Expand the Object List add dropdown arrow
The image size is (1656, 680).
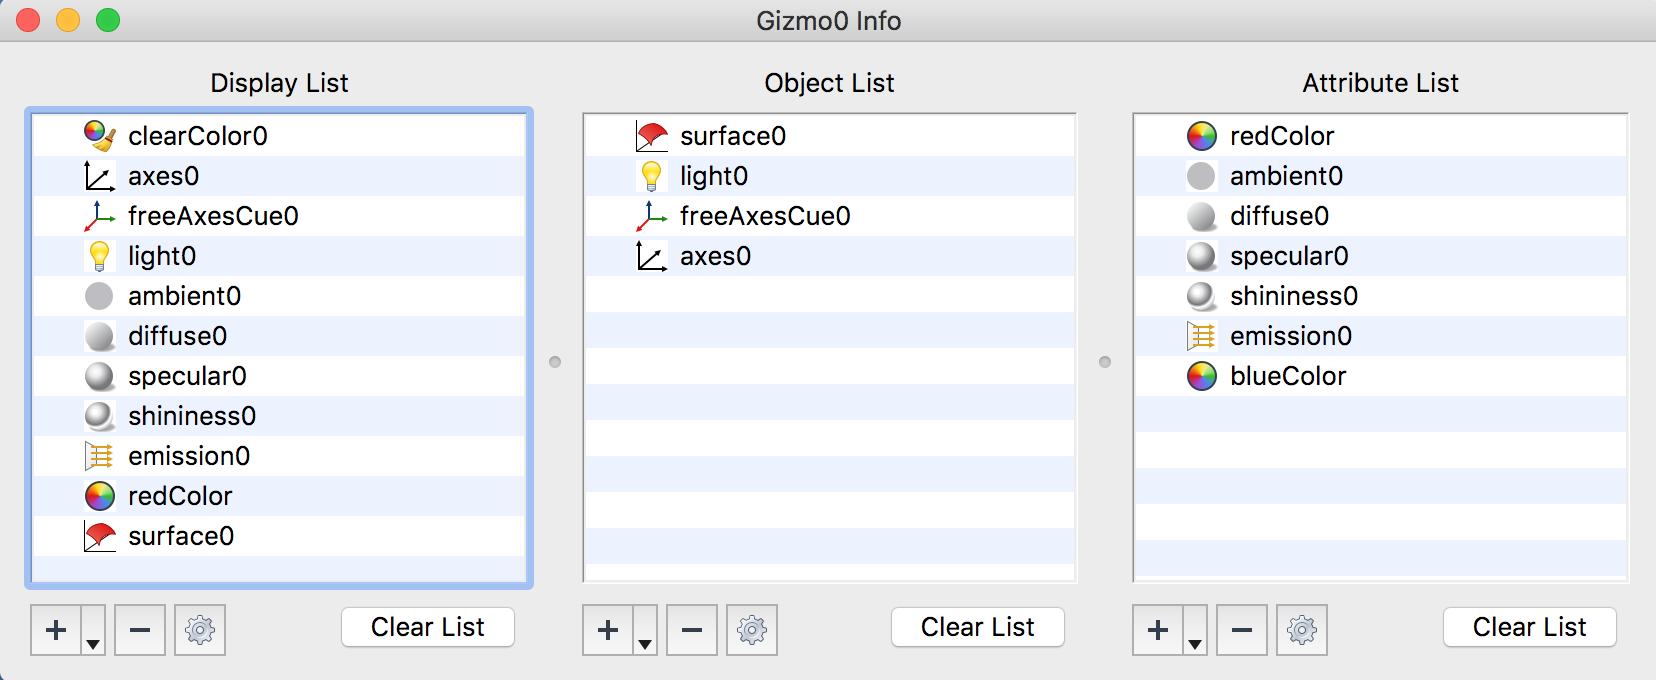(645, 642)
